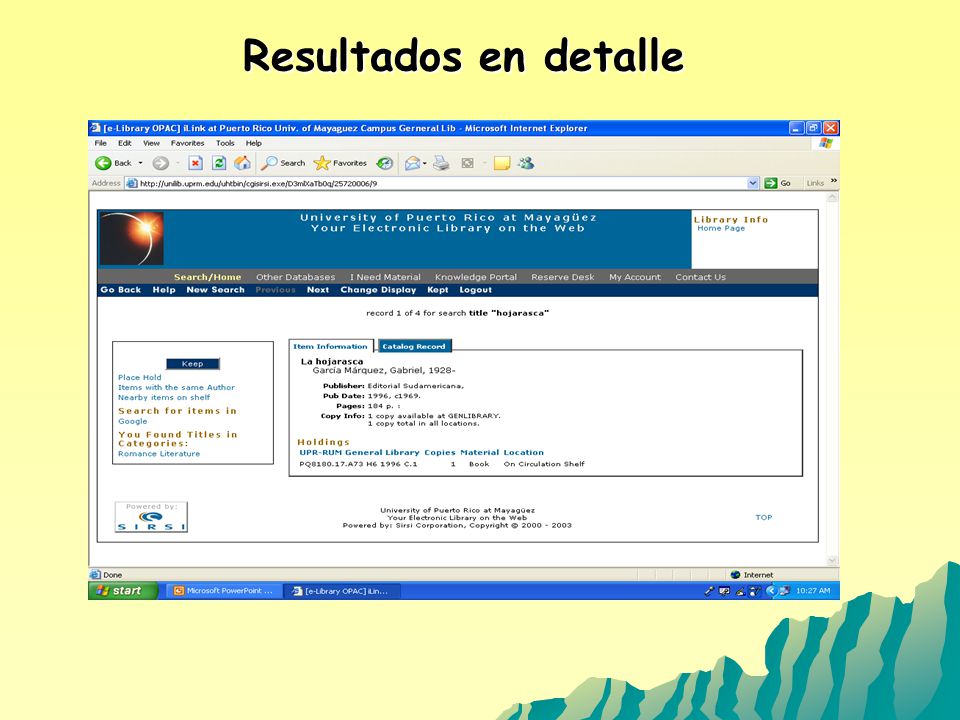
Task: Click the Windows flag logo in the menu bar corner
Action: coord(826,143)
